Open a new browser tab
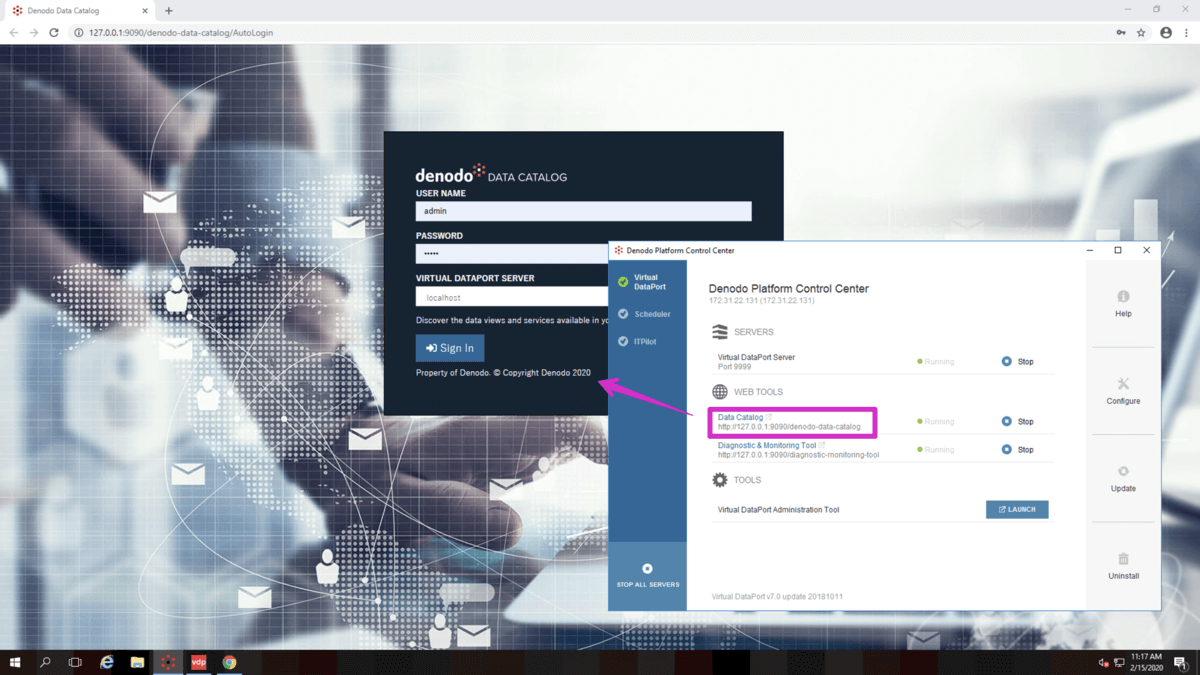This screenshot has height=675, width=1200. coord(169,11)
